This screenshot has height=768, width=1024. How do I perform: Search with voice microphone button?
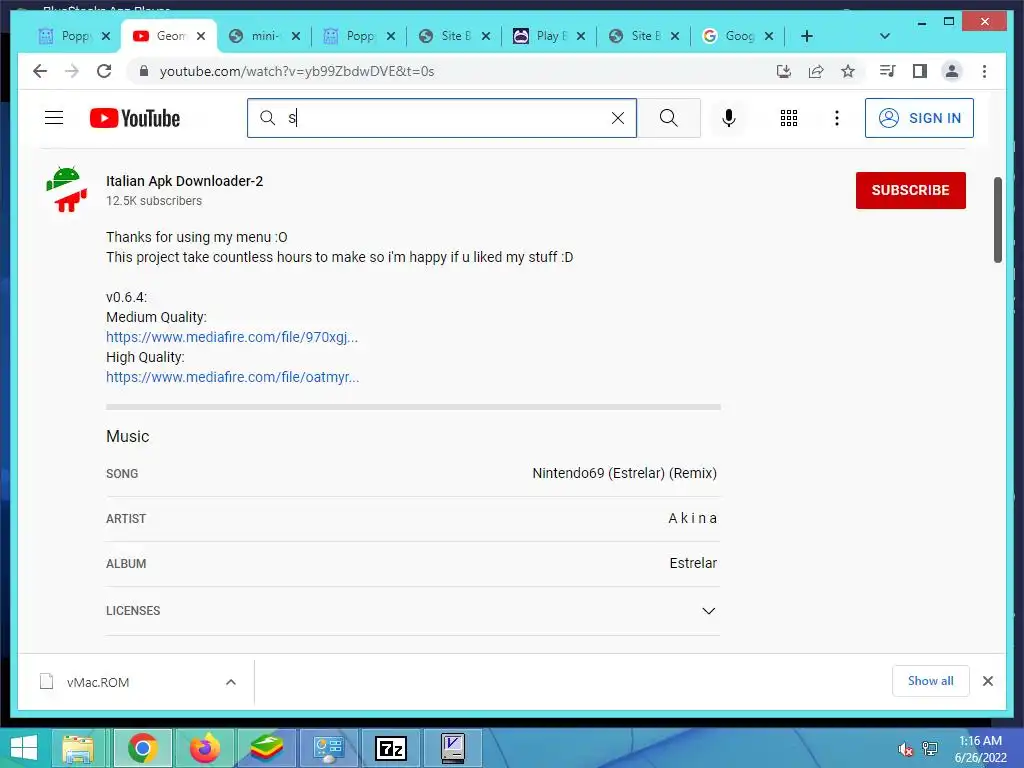pos(729,118)
